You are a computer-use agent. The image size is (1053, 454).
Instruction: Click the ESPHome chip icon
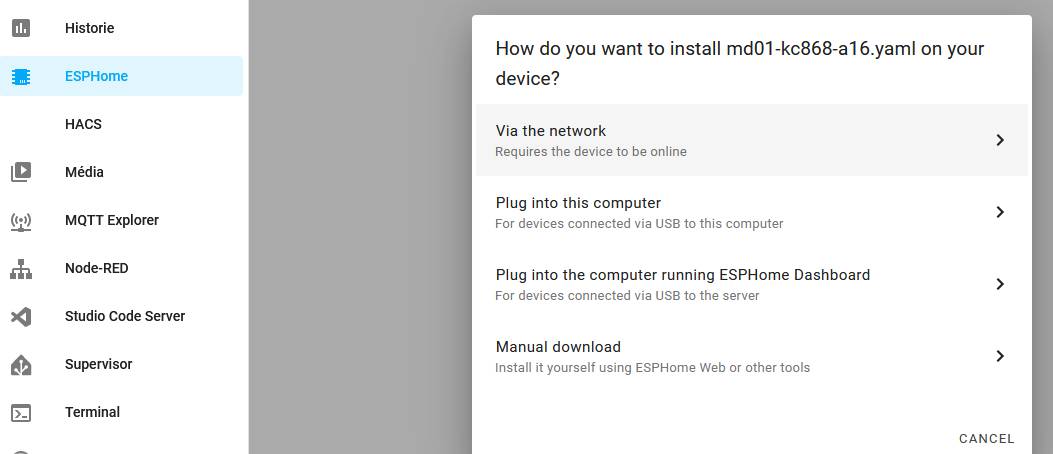pos(21,76)
